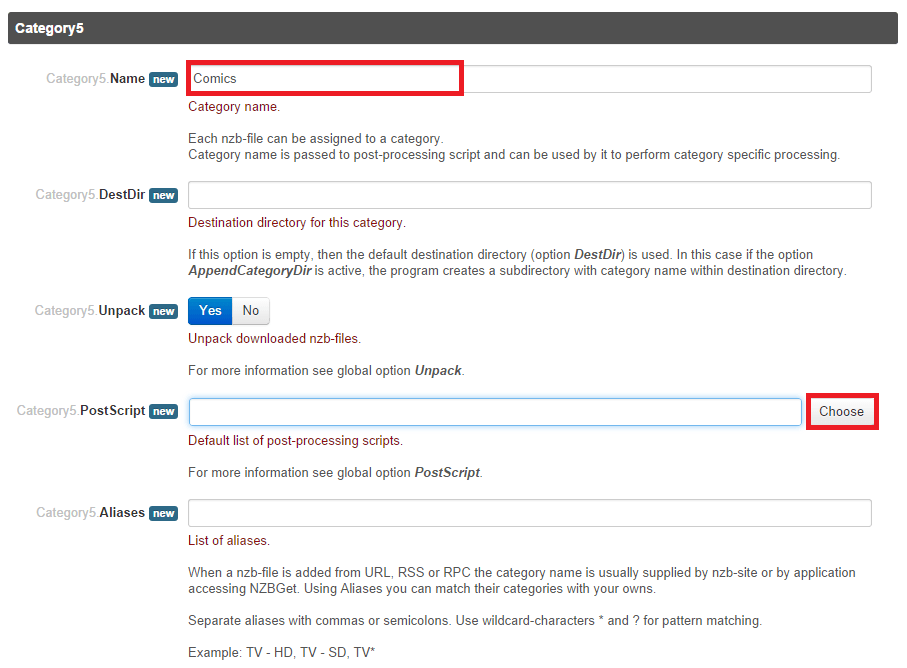Click the PostScript text input field
The height and width of the screenshot is (668, 907).
[495, 412]
